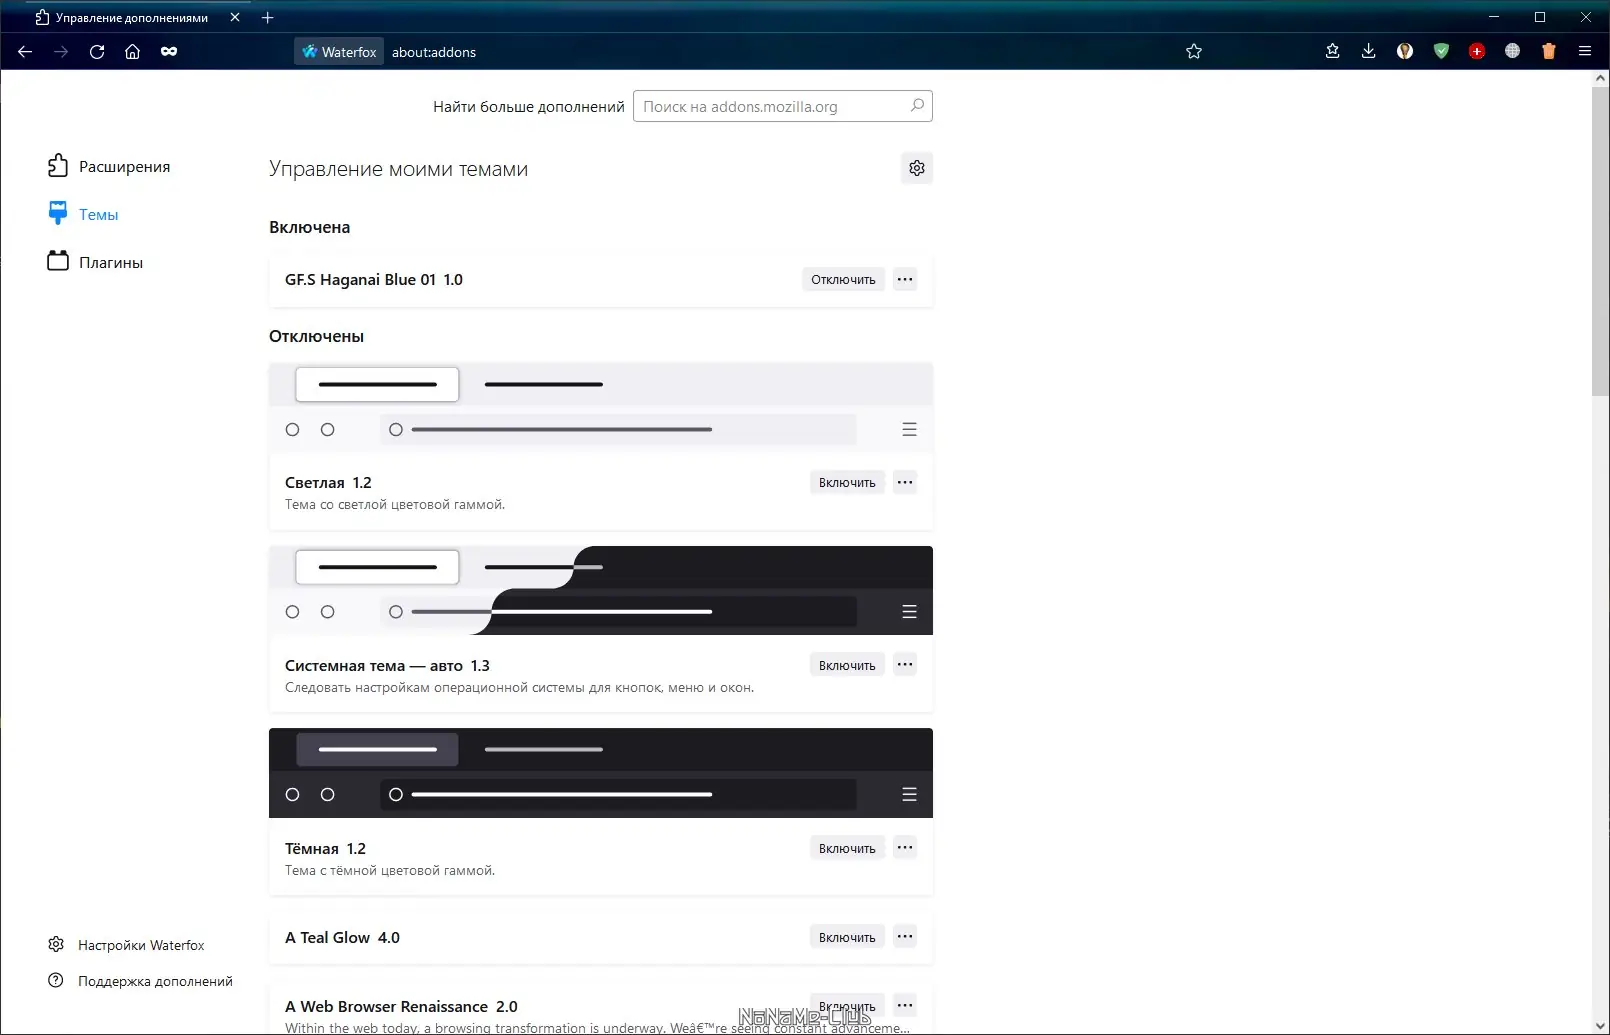Open more options for GF.S Haganai Blue 01
The width and height of the screenshot is (1610, 1035).
click(x=905, y=280)
